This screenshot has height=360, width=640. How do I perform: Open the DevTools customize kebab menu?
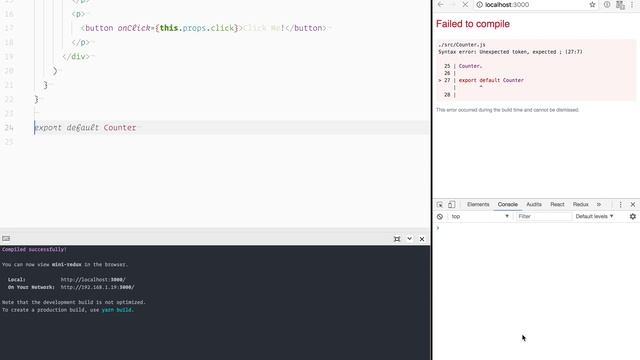tap(620, 204)
